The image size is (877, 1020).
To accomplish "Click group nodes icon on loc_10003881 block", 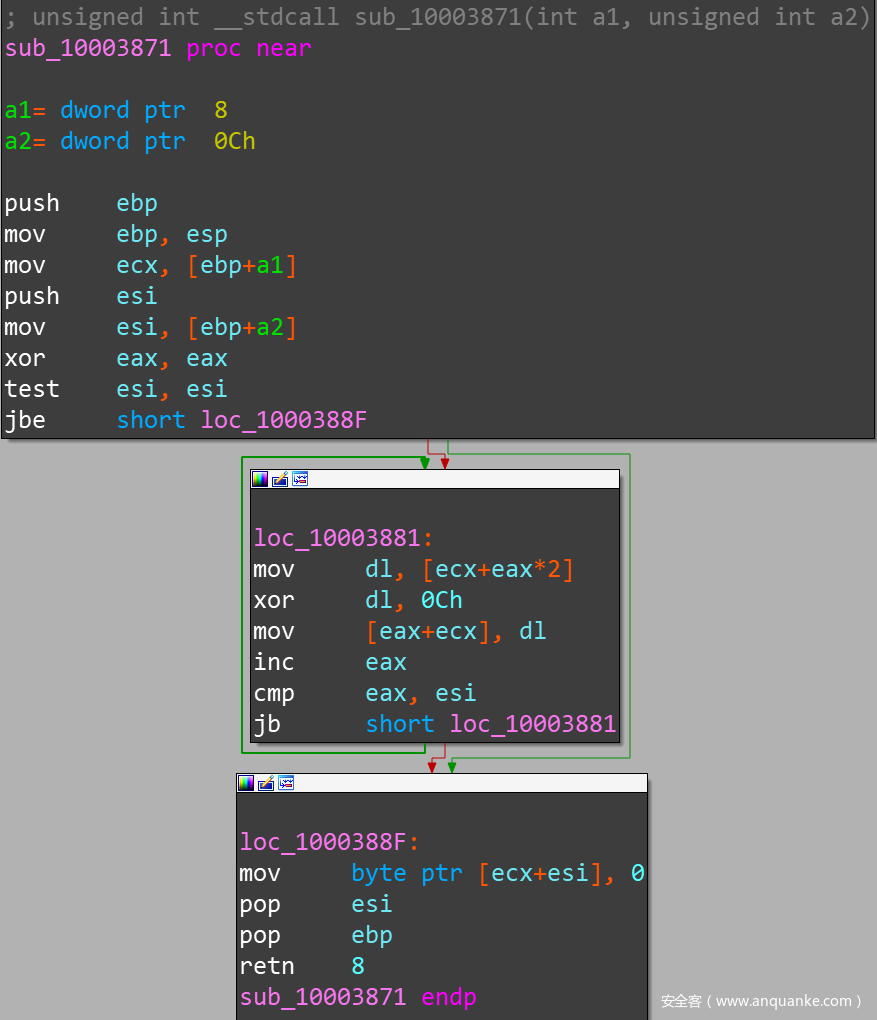I will point(299,479).
